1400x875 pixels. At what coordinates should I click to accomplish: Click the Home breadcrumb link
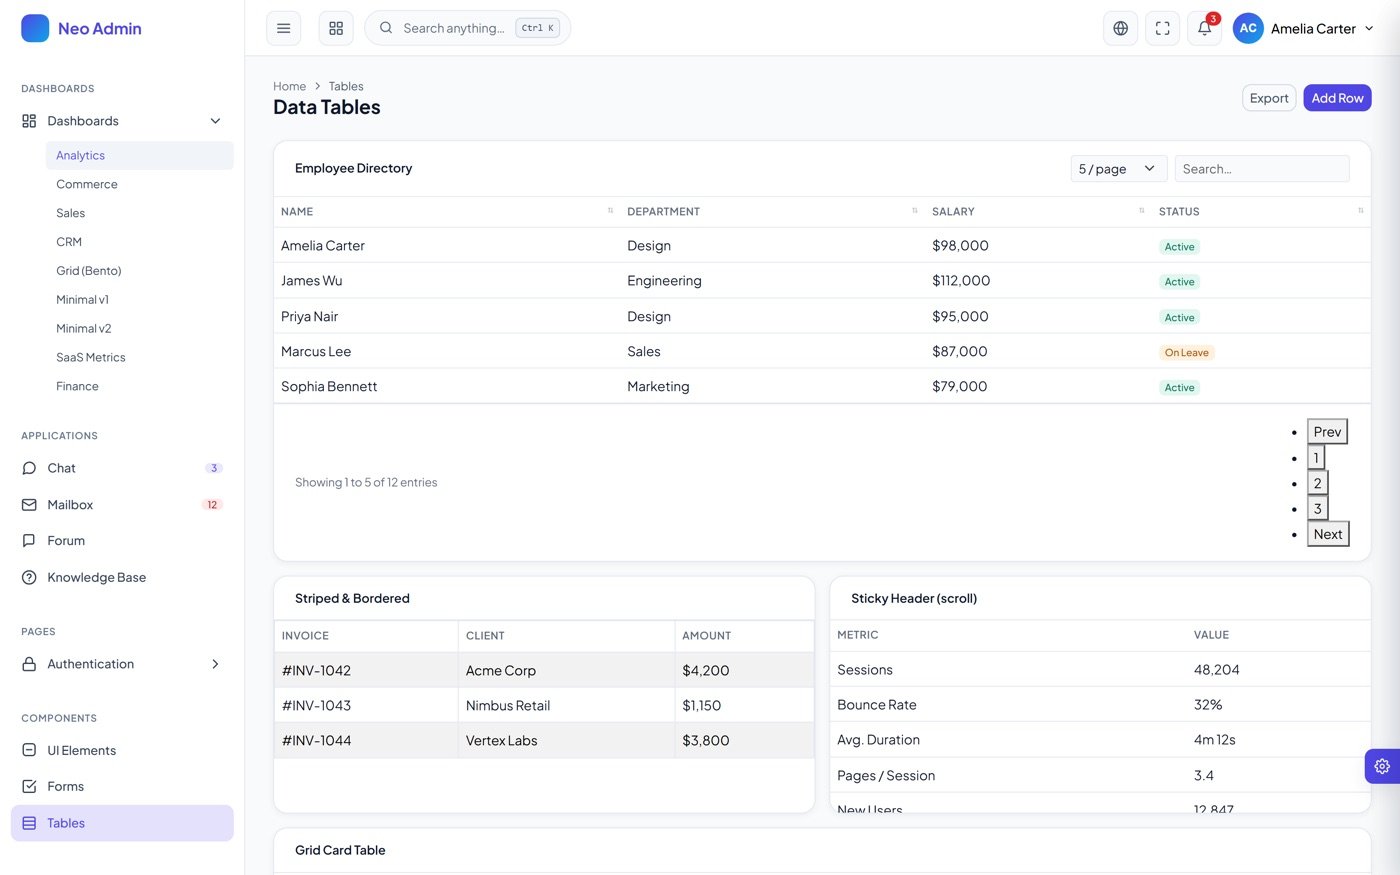tap(289, 86)
